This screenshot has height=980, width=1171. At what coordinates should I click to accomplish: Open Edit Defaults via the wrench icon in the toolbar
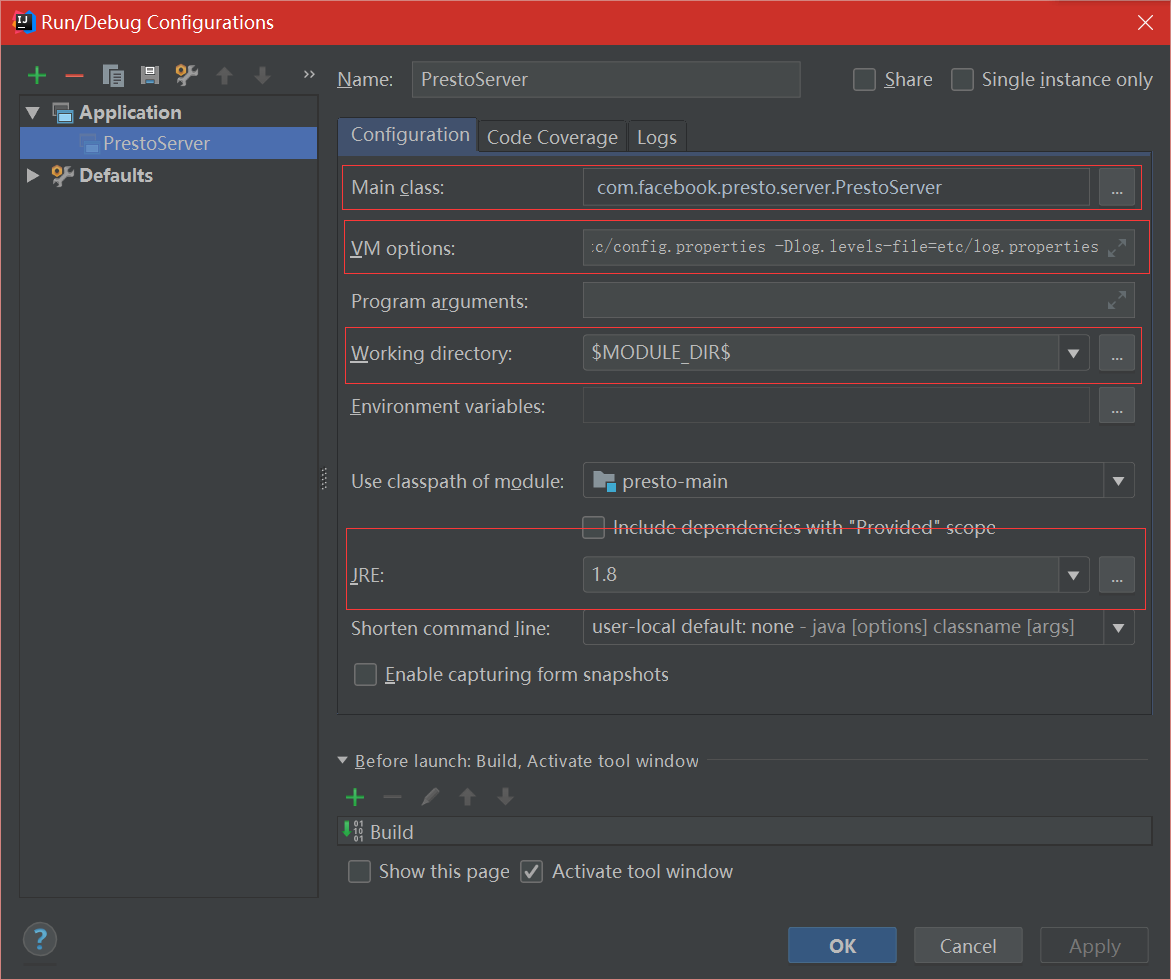pos(187,75)
